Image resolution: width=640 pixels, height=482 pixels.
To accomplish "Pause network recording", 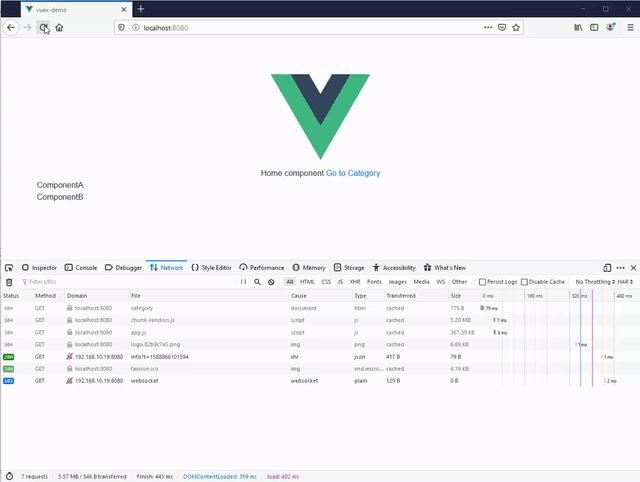I will click(243, 282).
